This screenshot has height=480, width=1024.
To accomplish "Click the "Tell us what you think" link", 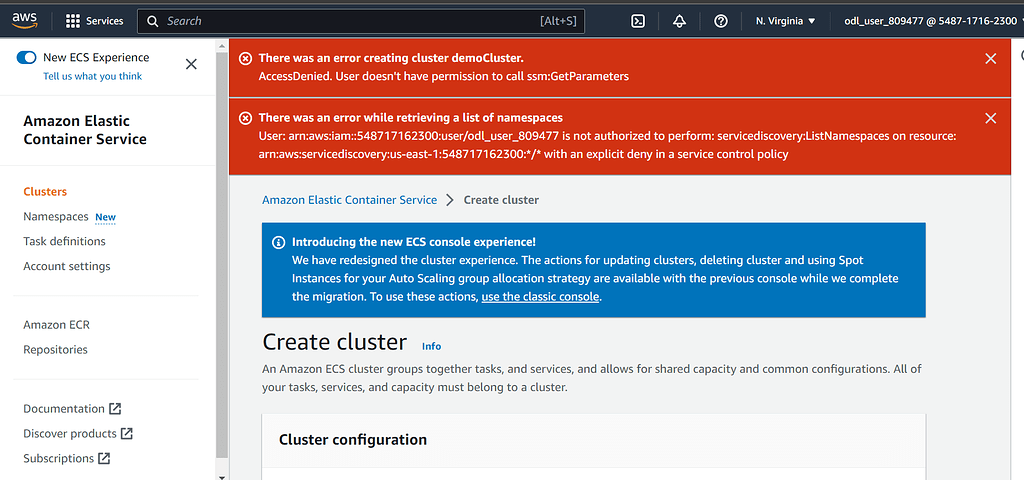I will tap(92, 76).
